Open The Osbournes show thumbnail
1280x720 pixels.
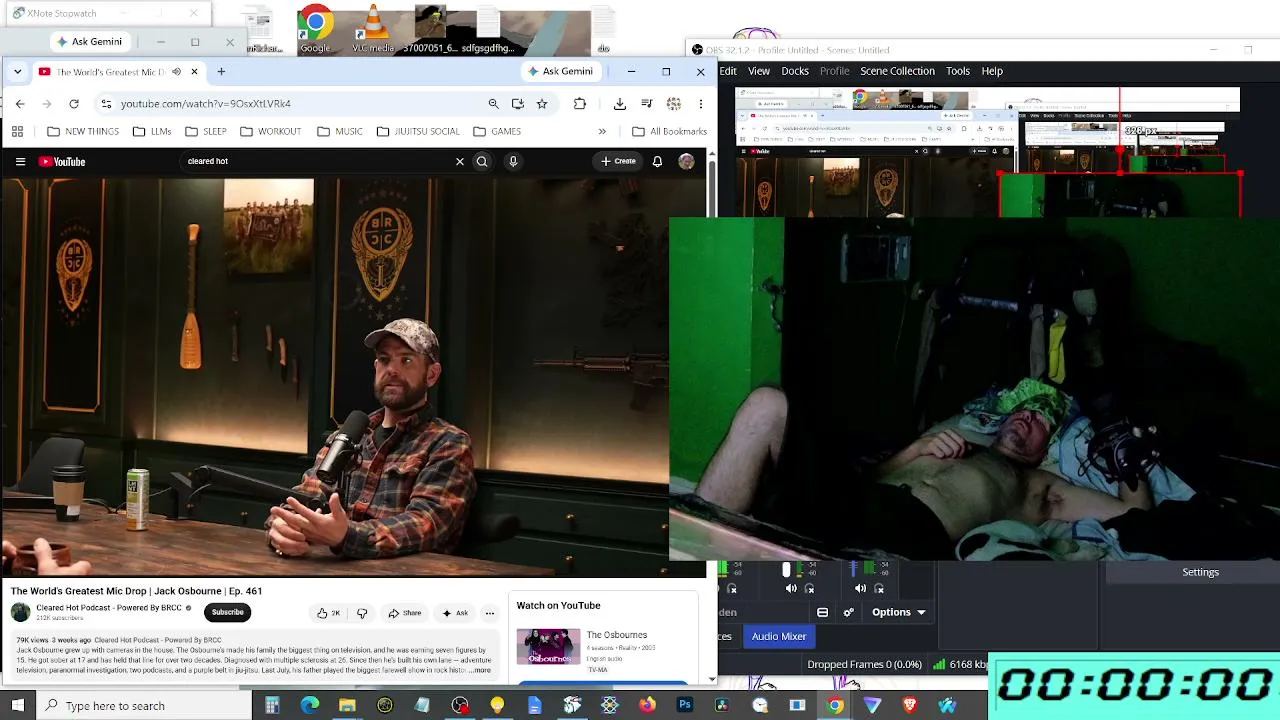tap(548, 647)
